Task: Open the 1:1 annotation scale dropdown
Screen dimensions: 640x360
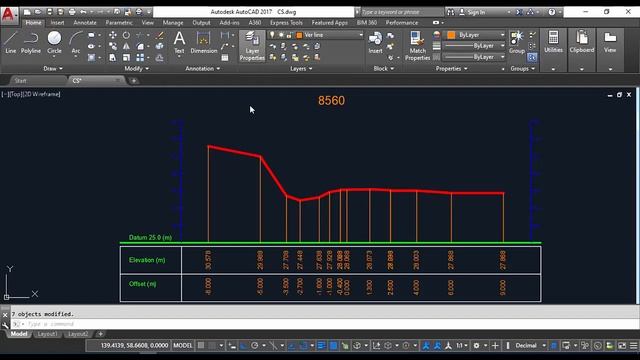Action: [x=462, y=345]
